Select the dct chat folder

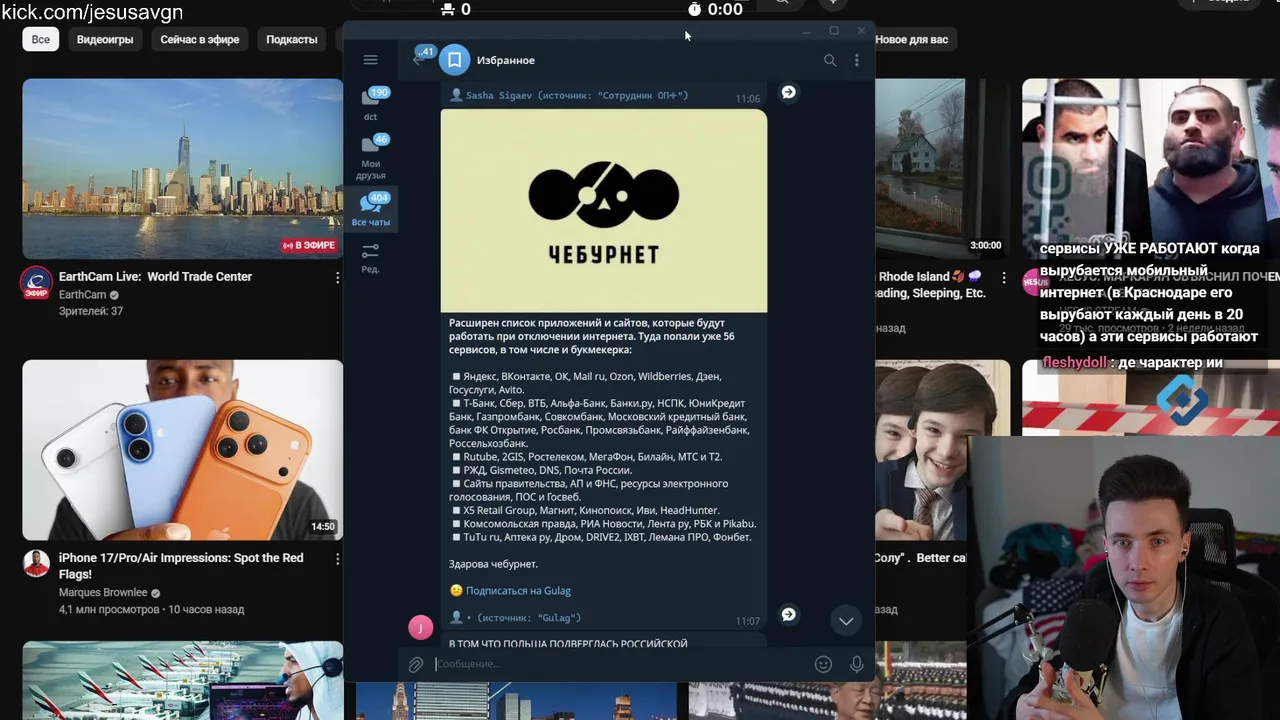370,104
